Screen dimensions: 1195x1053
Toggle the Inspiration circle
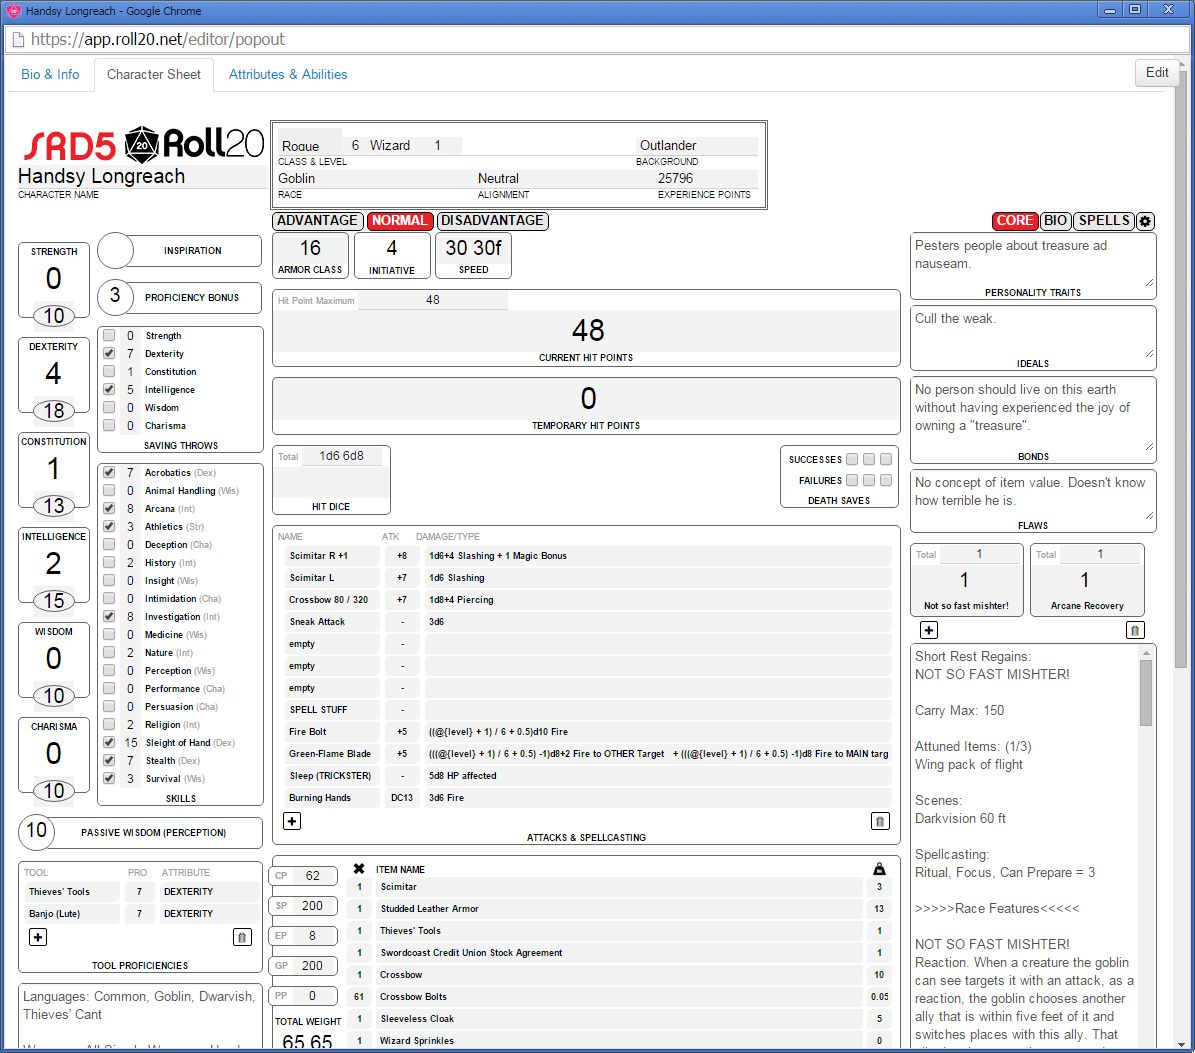tap(116, 251)
